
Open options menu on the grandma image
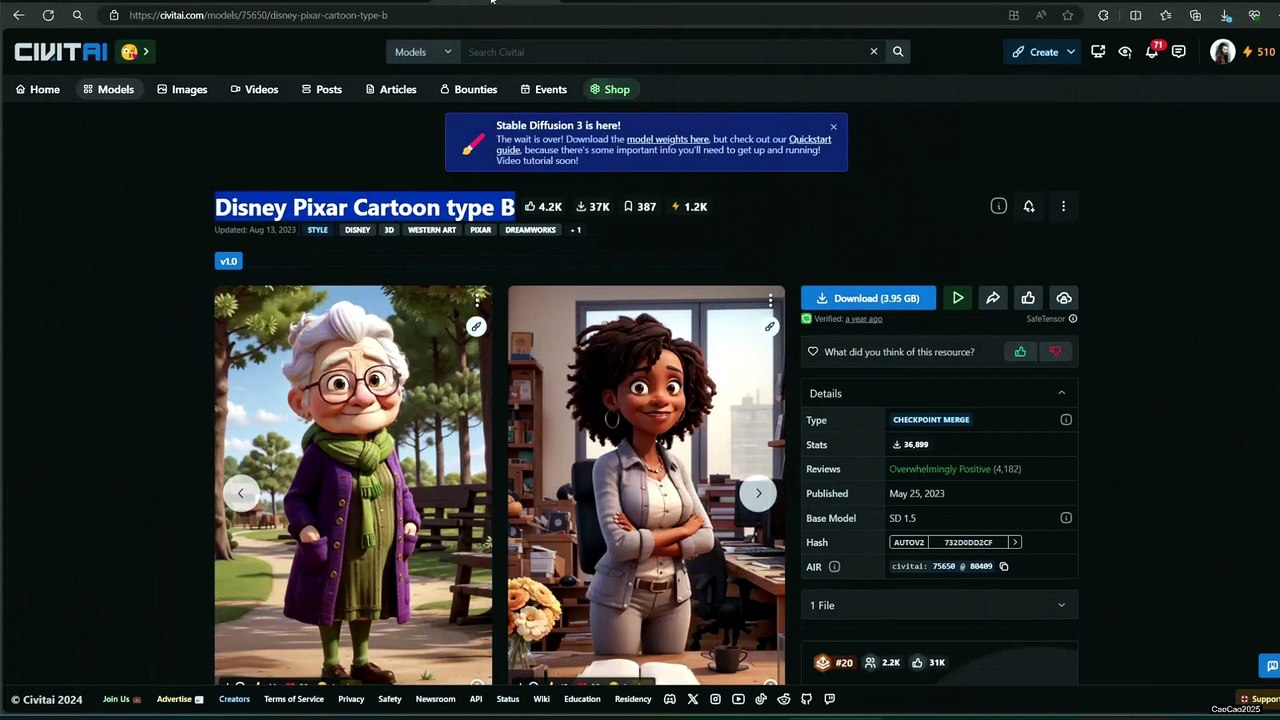point(477,300)
